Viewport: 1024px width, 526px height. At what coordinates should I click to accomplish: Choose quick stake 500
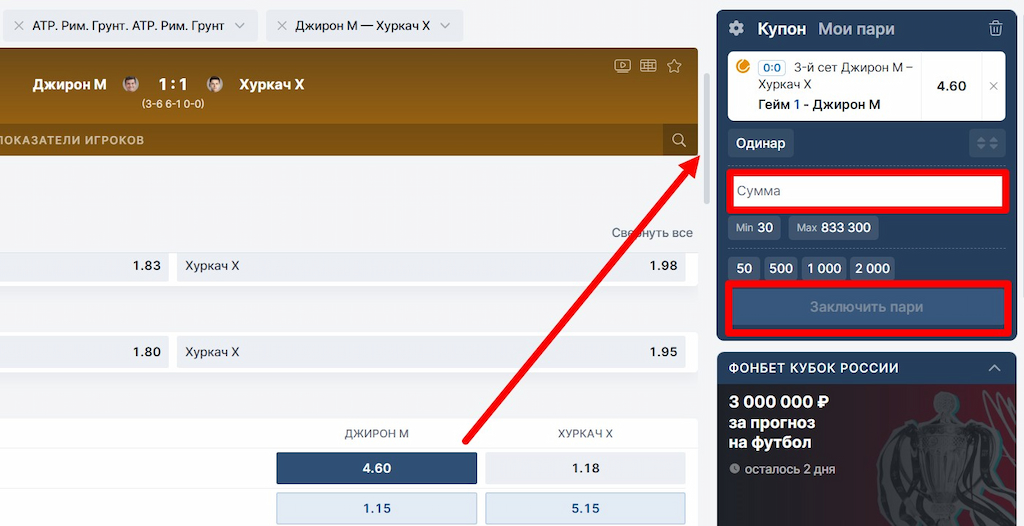point(781,269)
